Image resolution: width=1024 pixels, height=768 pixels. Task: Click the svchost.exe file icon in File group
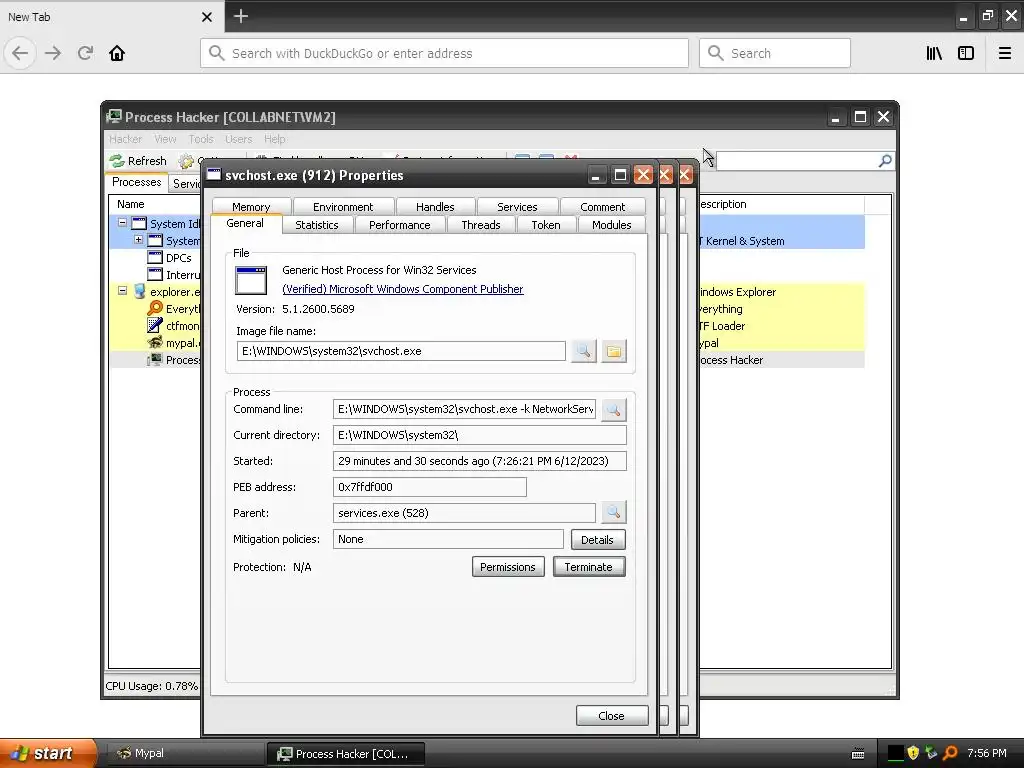point(251,281)
